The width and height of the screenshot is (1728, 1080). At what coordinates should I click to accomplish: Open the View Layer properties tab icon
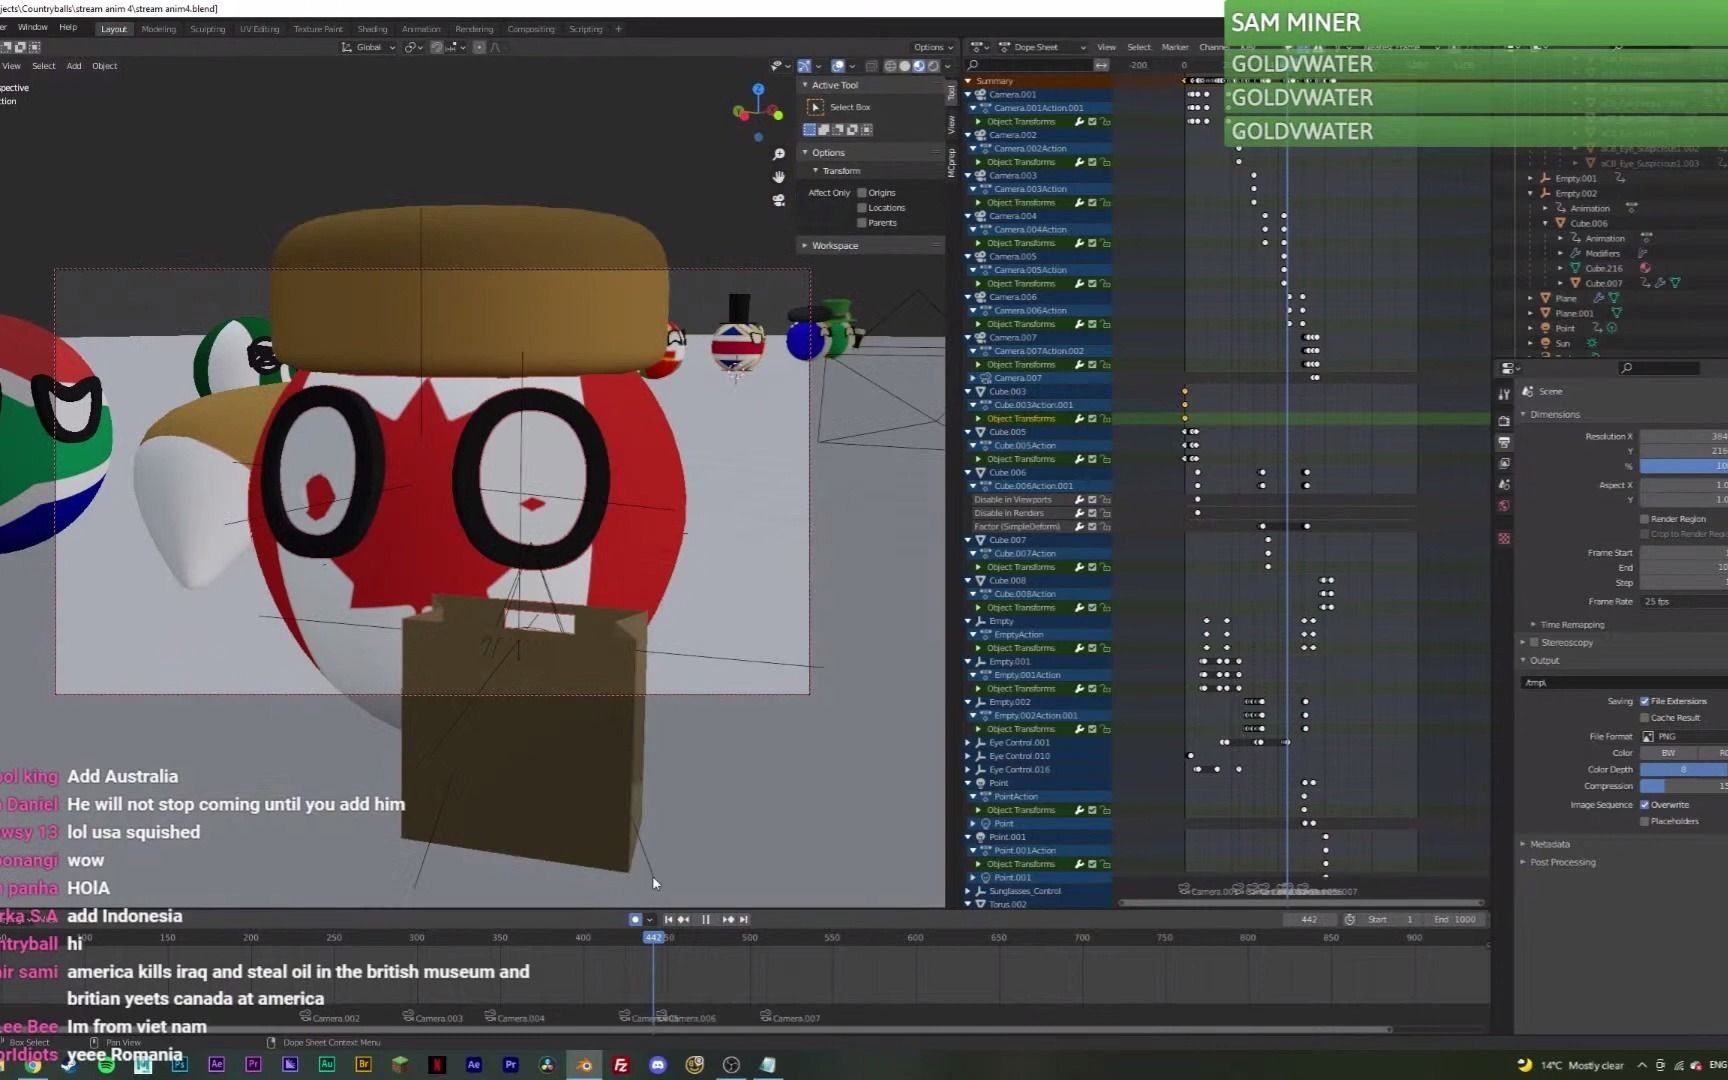tap(1504, 463)
